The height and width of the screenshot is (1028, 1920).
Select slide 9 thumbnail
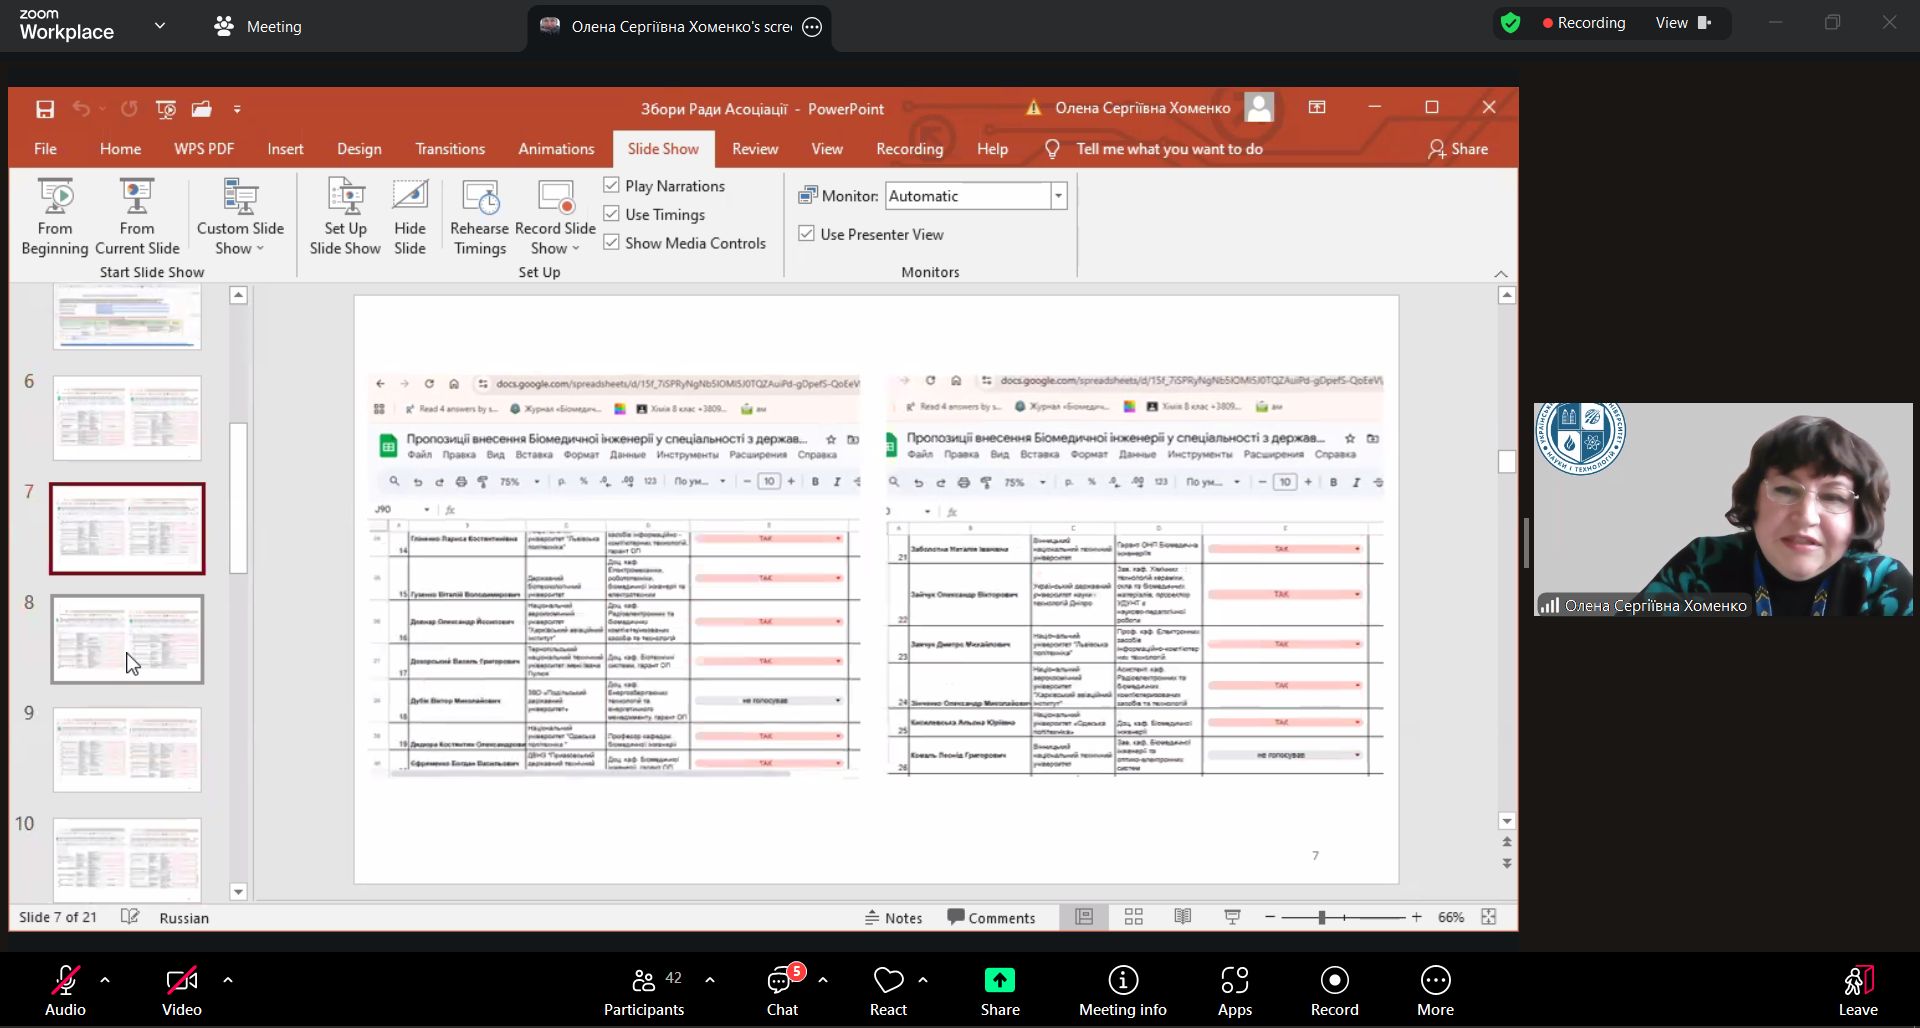click(127, 750)
